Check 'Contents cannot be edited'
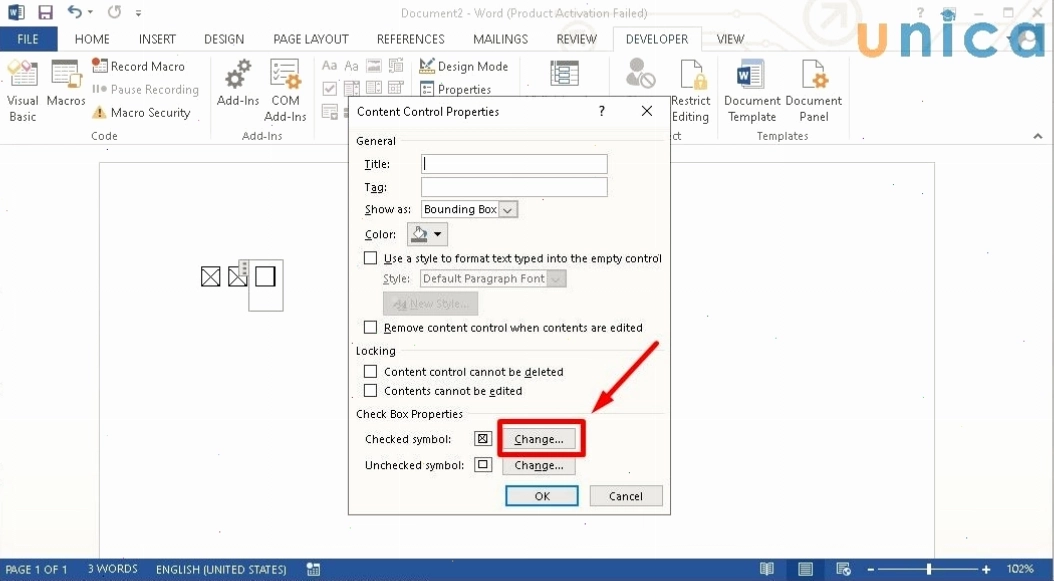 [370, 391]
